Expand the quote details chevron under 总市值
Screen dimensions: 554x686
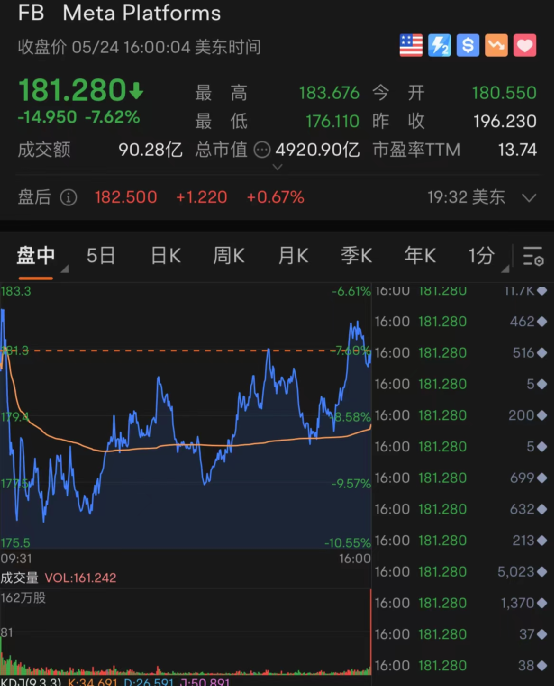tap(277, 167)
